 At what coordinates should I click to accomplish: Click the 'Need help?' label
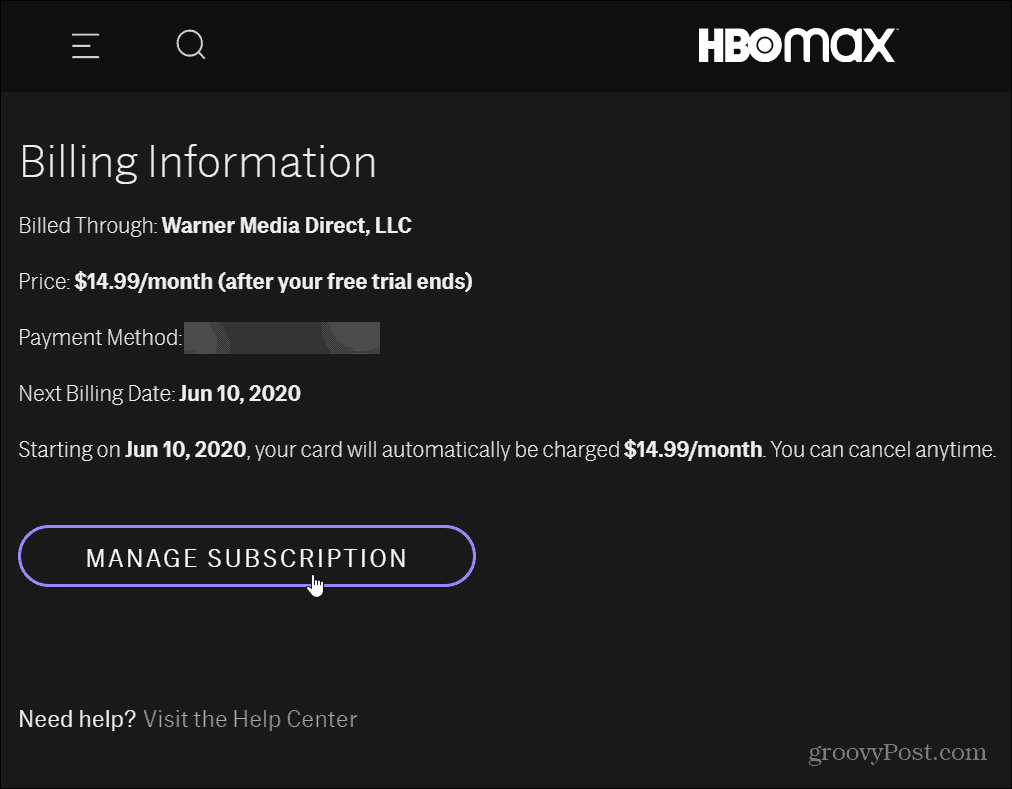[x=77, y=719]
